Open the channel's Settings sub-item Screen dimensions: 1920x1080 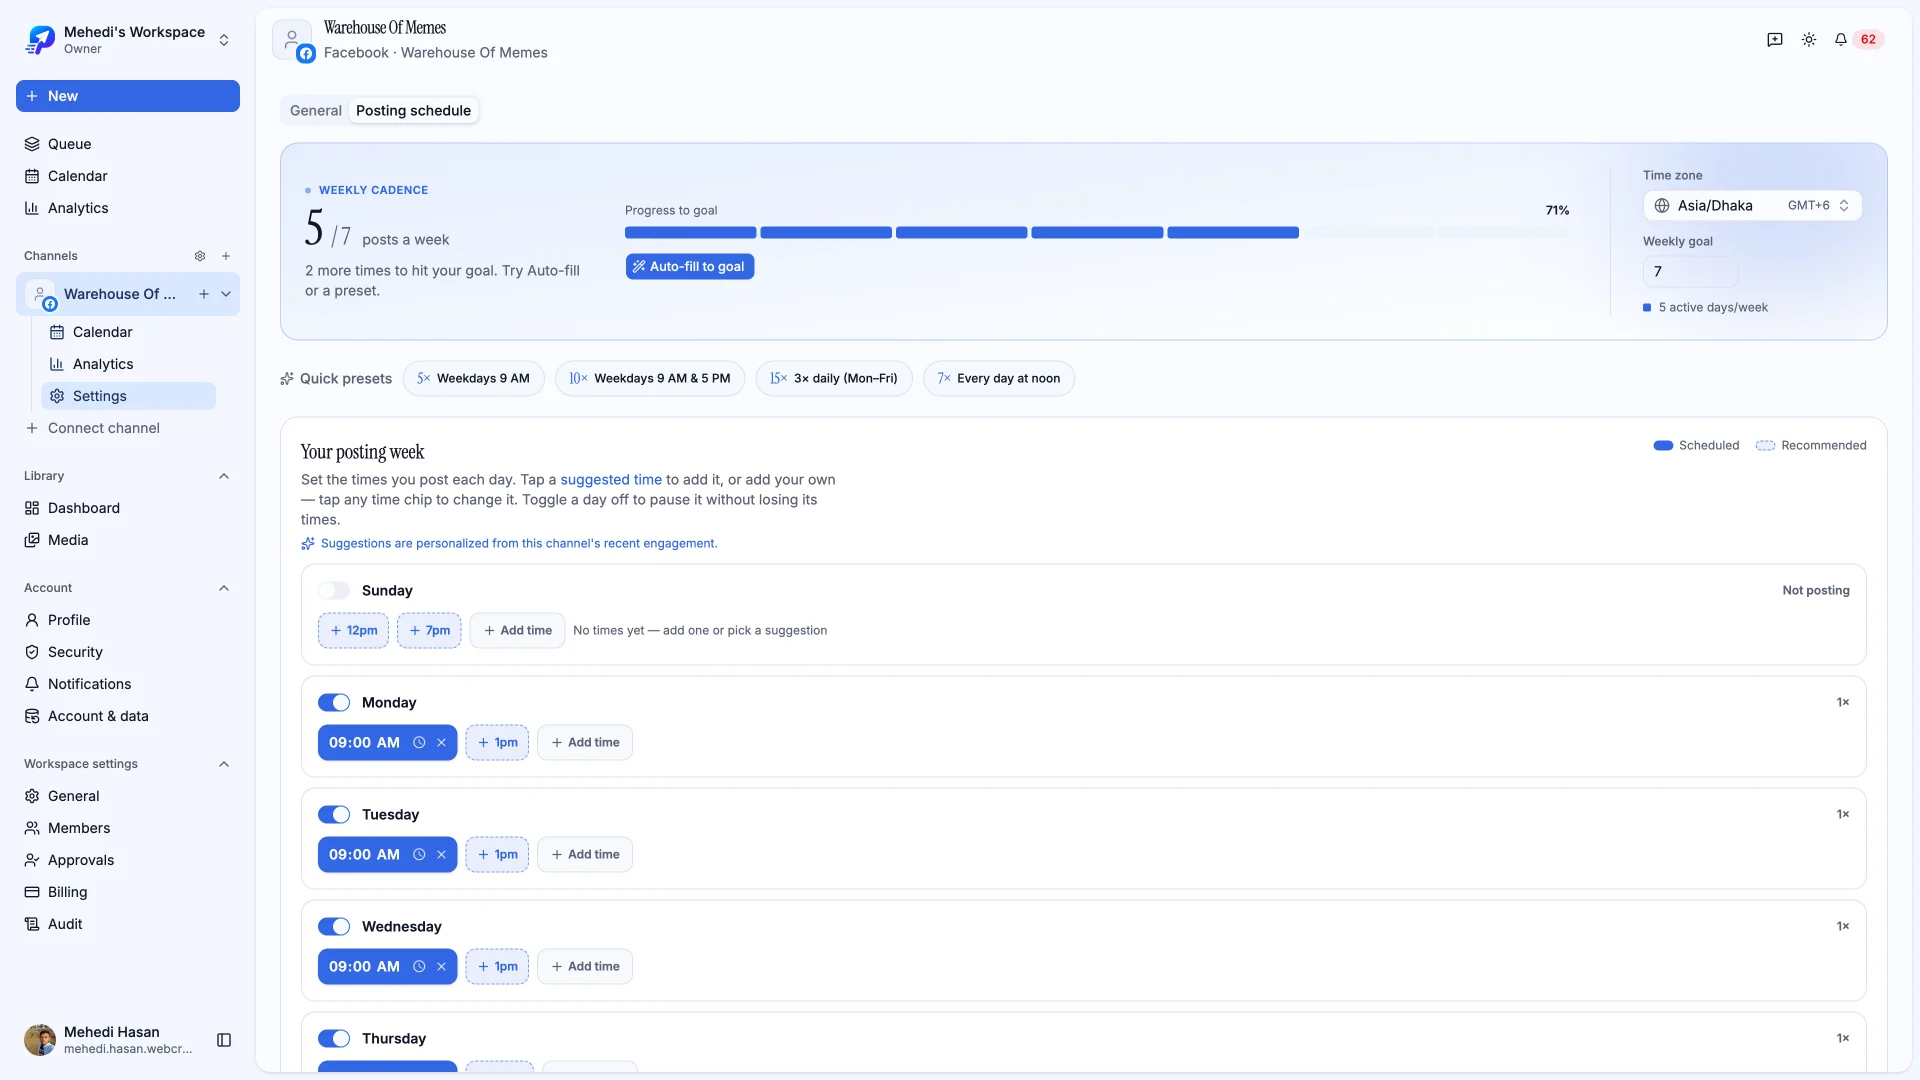point(128,396)
